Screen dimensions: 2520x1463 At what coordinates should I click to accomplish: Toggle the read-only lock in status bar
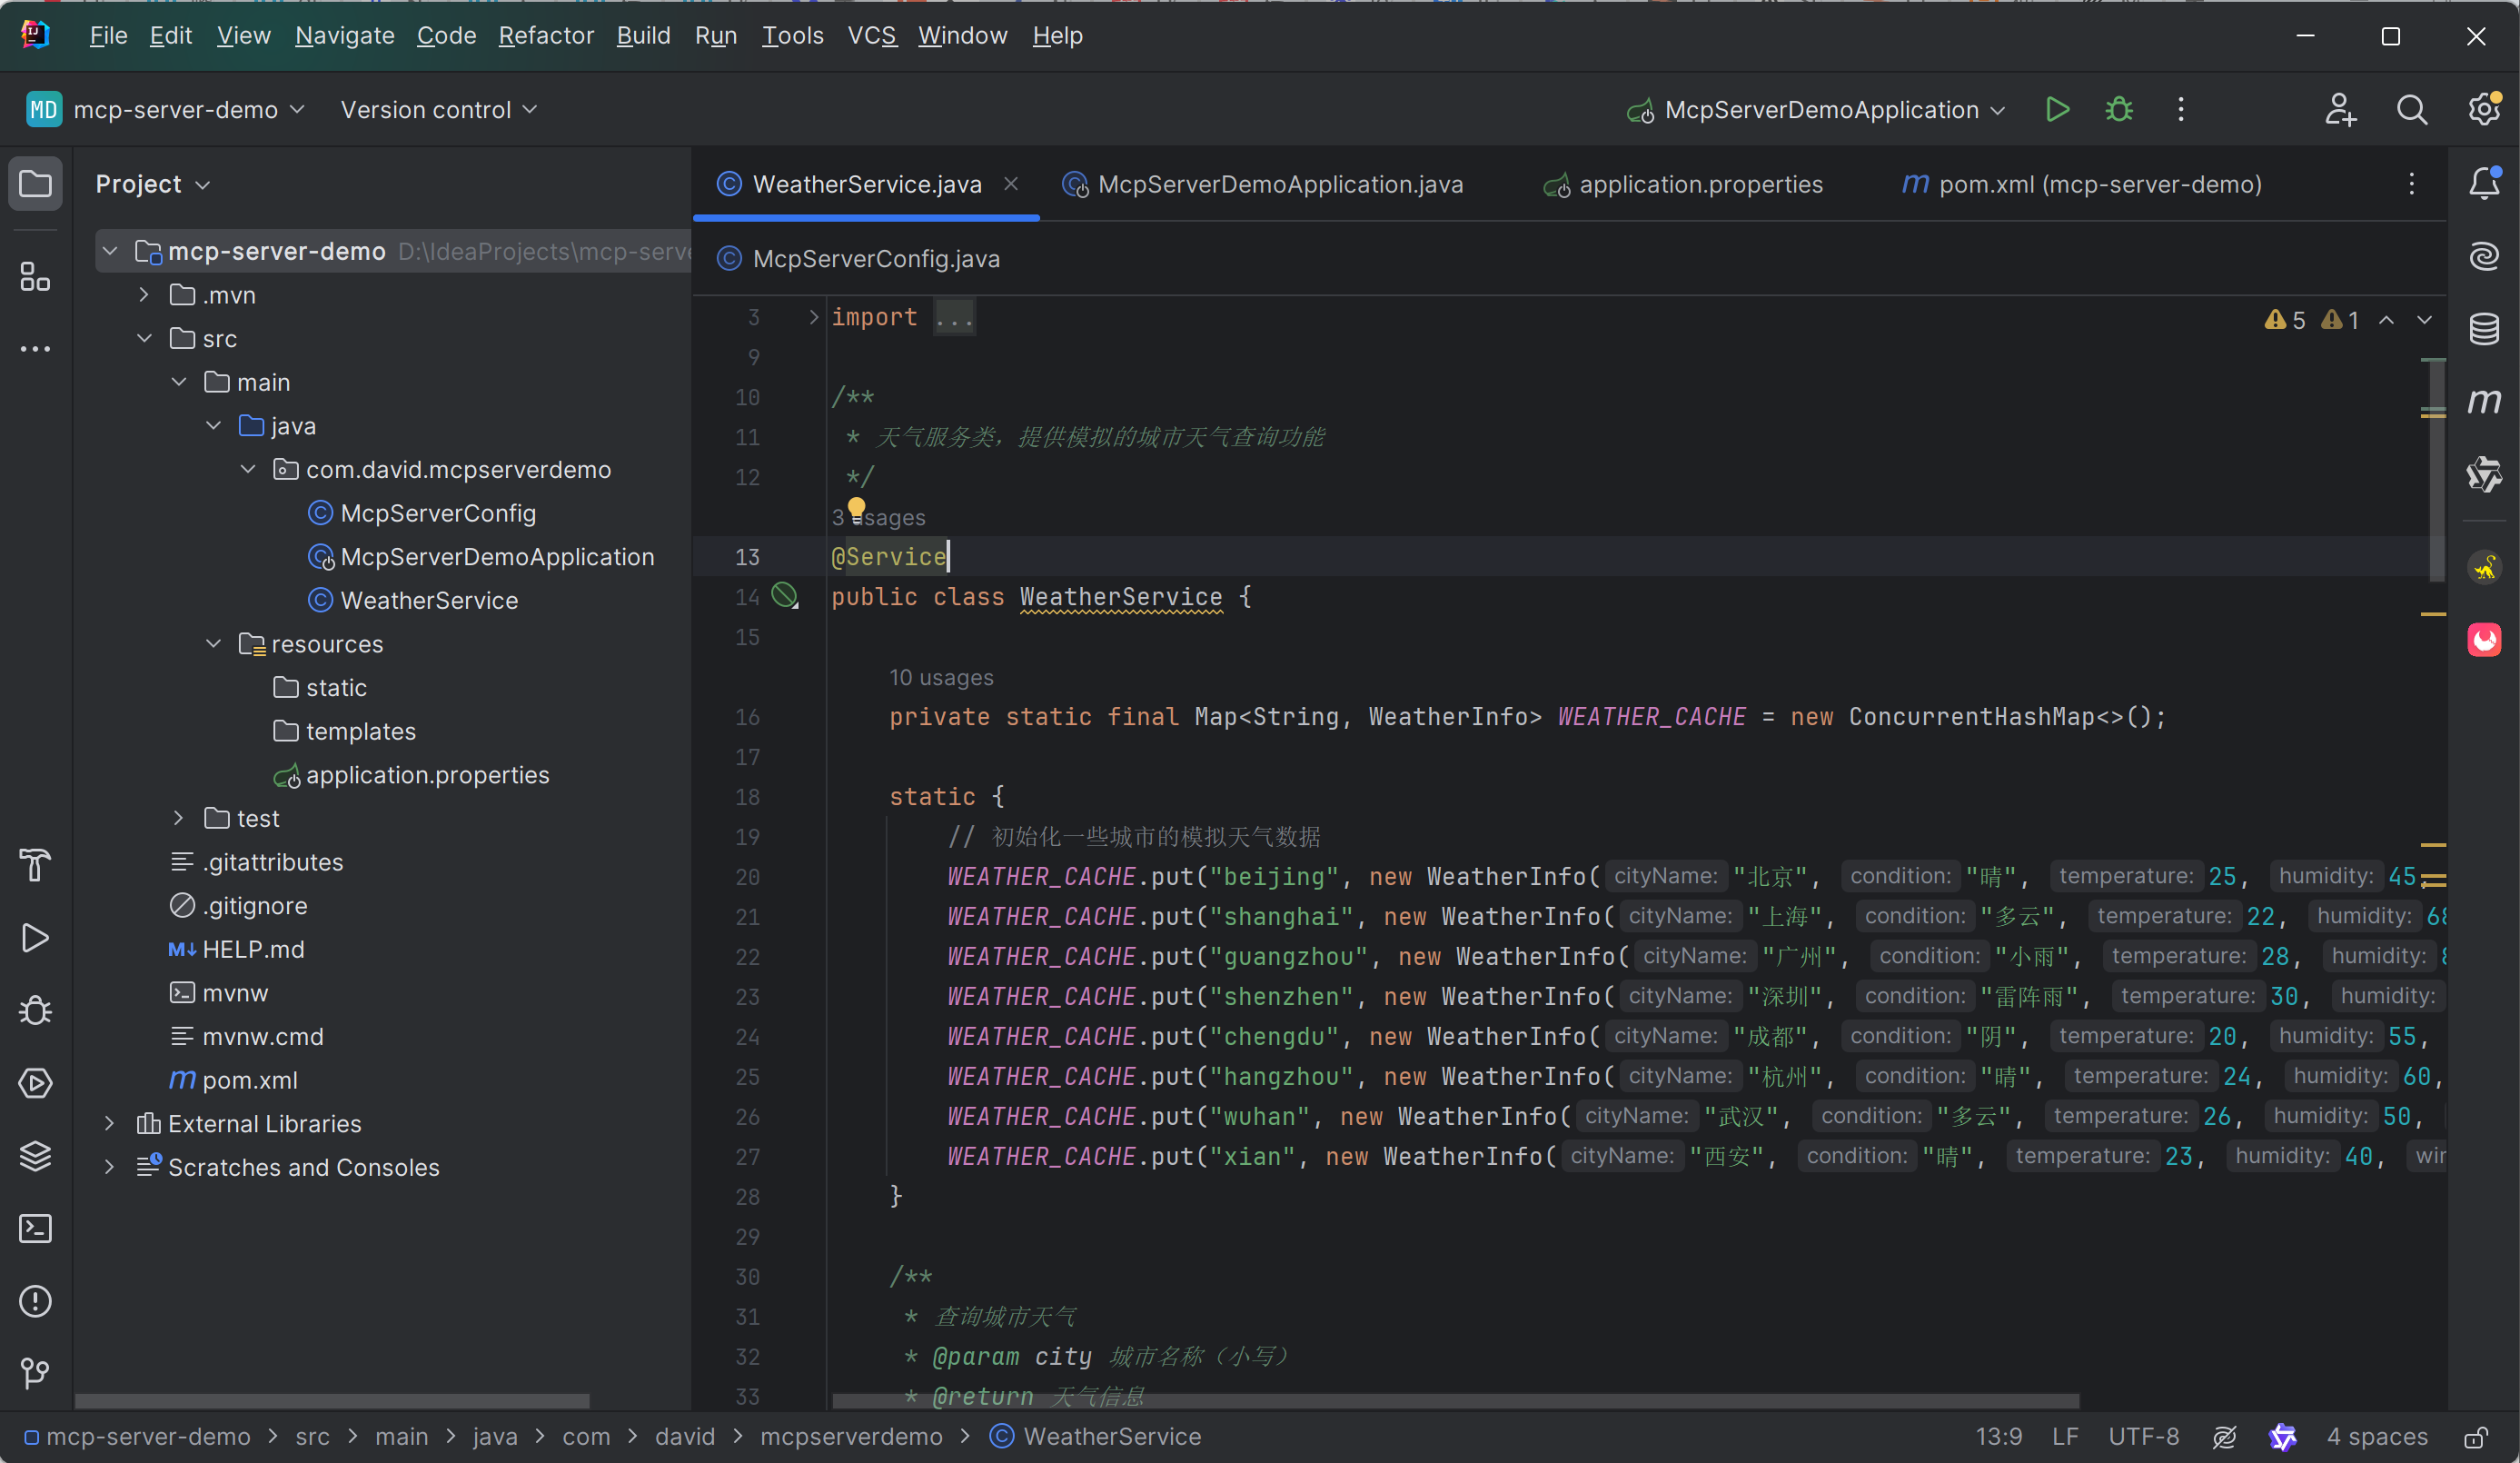pos(2476,1437)
